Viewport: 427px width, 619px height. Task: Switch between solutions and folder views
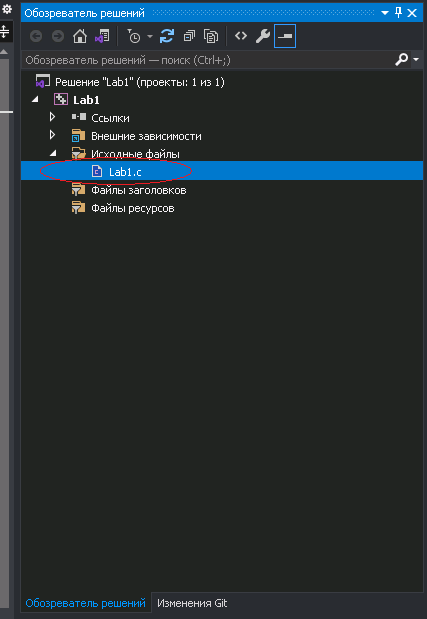[102, 36]
